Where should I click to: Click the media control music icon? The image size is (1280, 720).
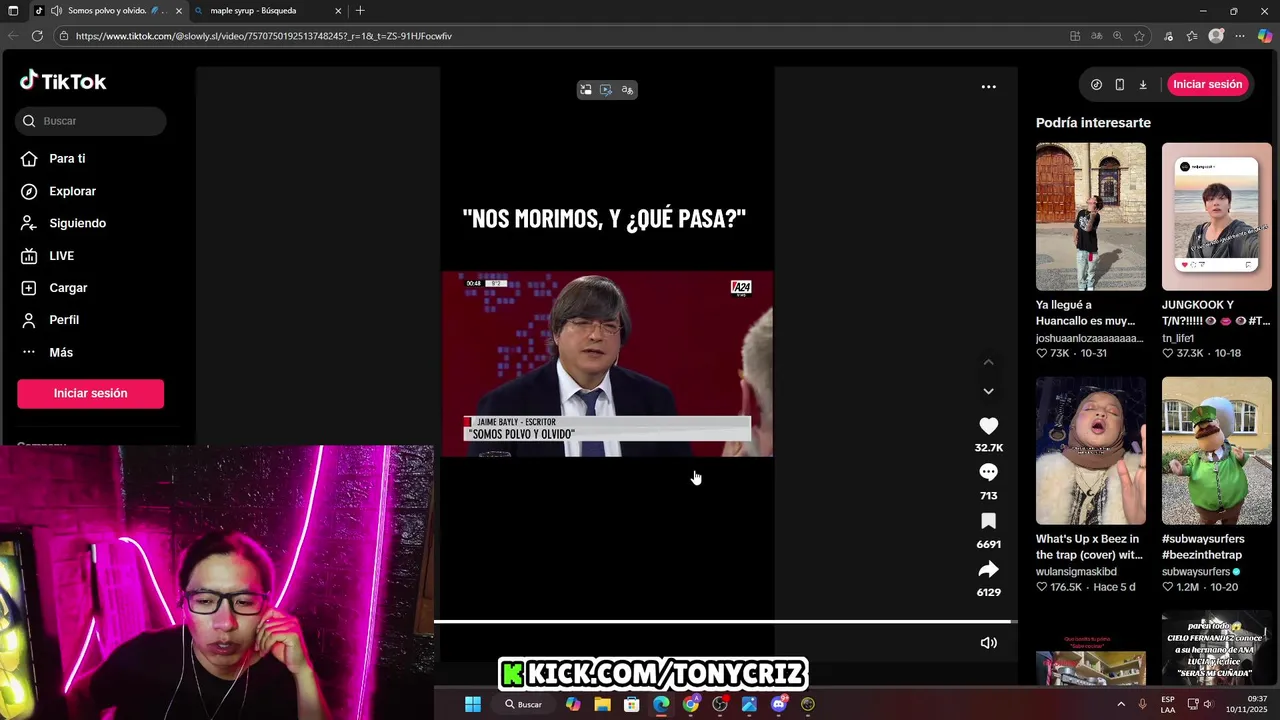pos(1168,36)
